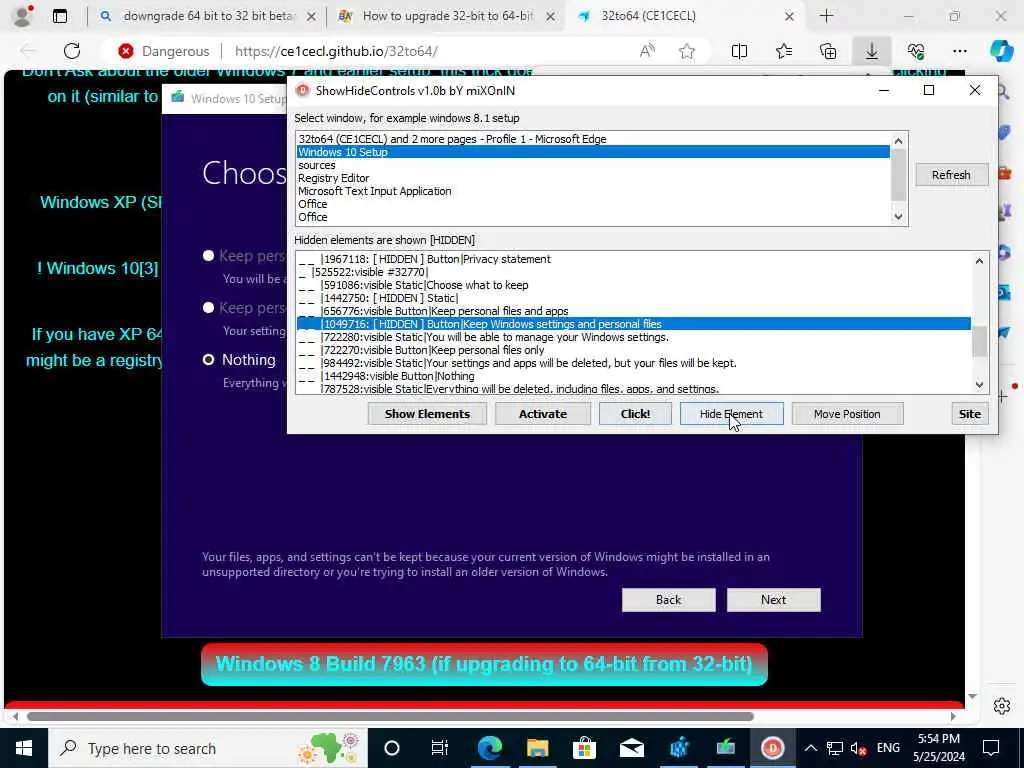Viewport: 1024px width, 768px height.
Task: Open the split screen icon
Action: 739,51
